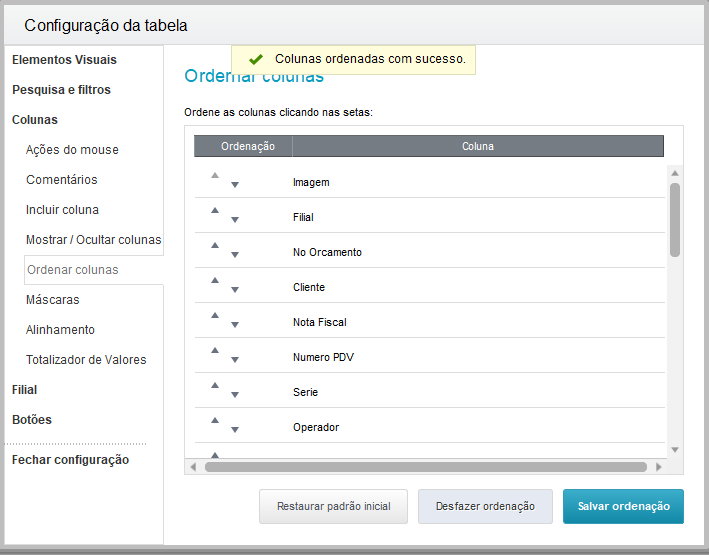Click the Ordenação column header
The width and height of the screenshot is (709, 555).
pos(248,146)
